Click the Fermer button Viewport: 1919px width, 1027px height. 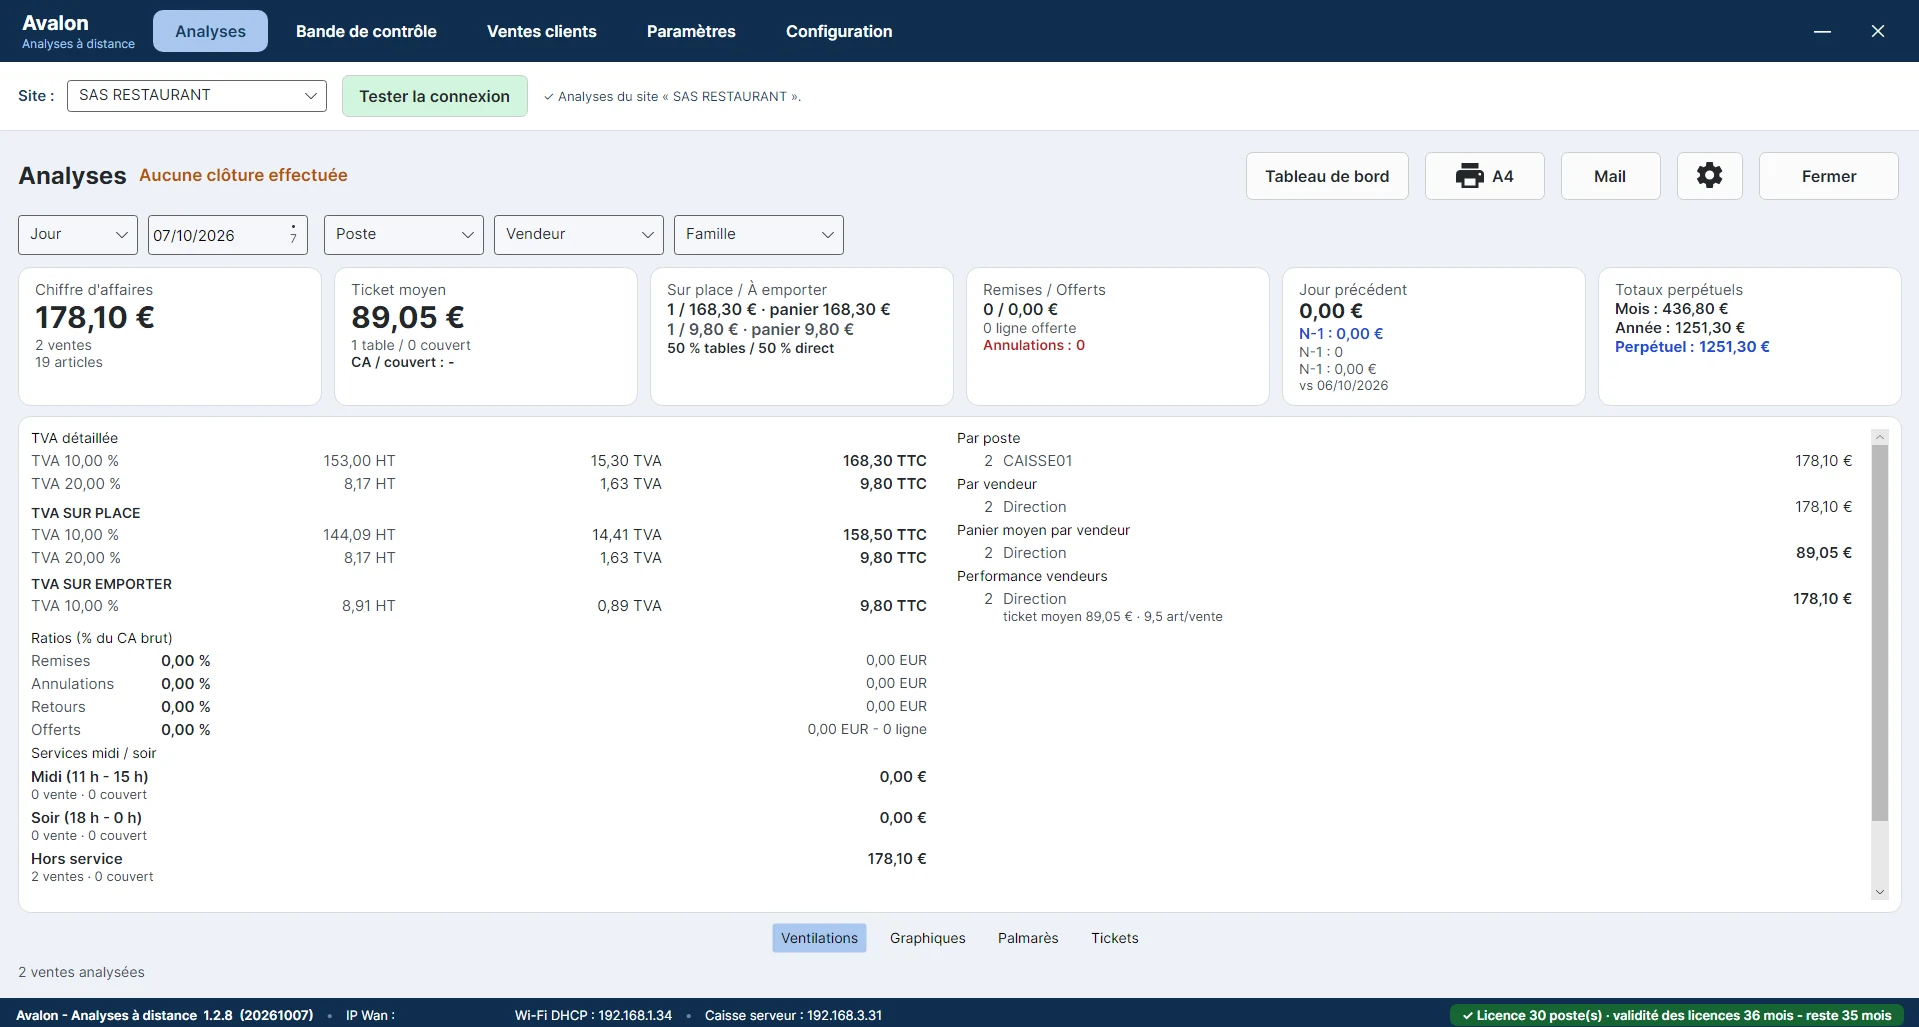click(x=1829, y=176)
